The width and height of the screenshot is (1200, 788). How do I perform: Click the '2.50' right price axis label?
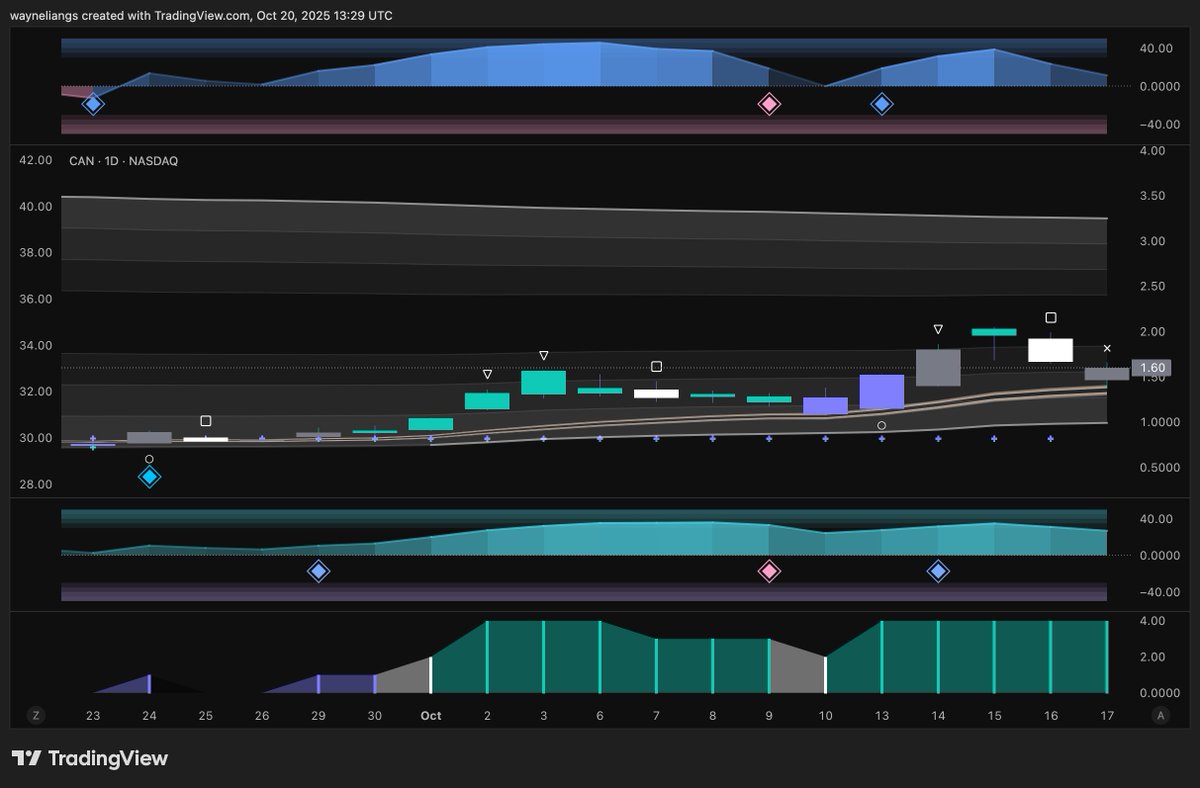tap(1152, 287)
